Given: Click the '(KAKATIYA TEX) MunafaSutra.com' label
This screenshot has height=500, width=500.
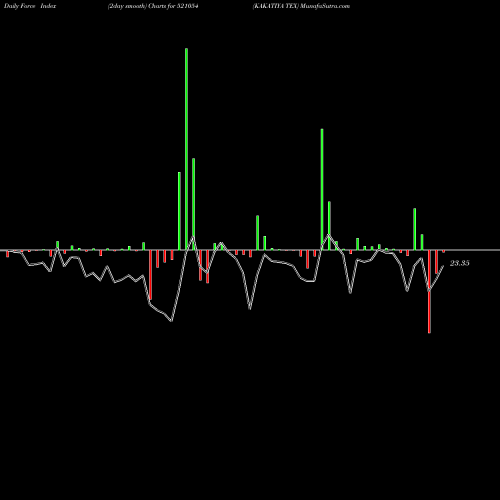Looking at the screenshot, I should point(301,6).
